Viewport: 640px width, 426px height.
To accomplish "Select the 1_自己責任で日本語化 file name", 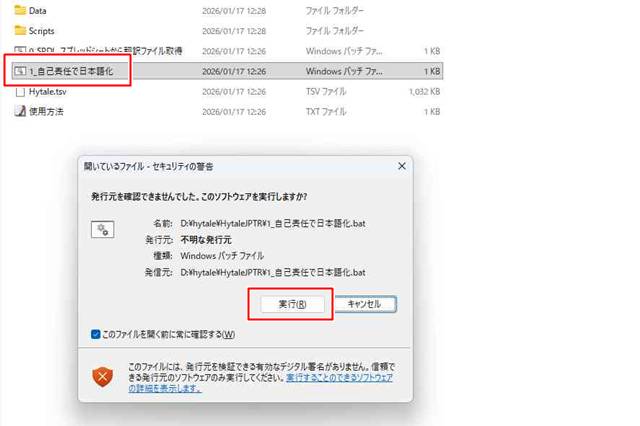I will (x=71, y=71).
